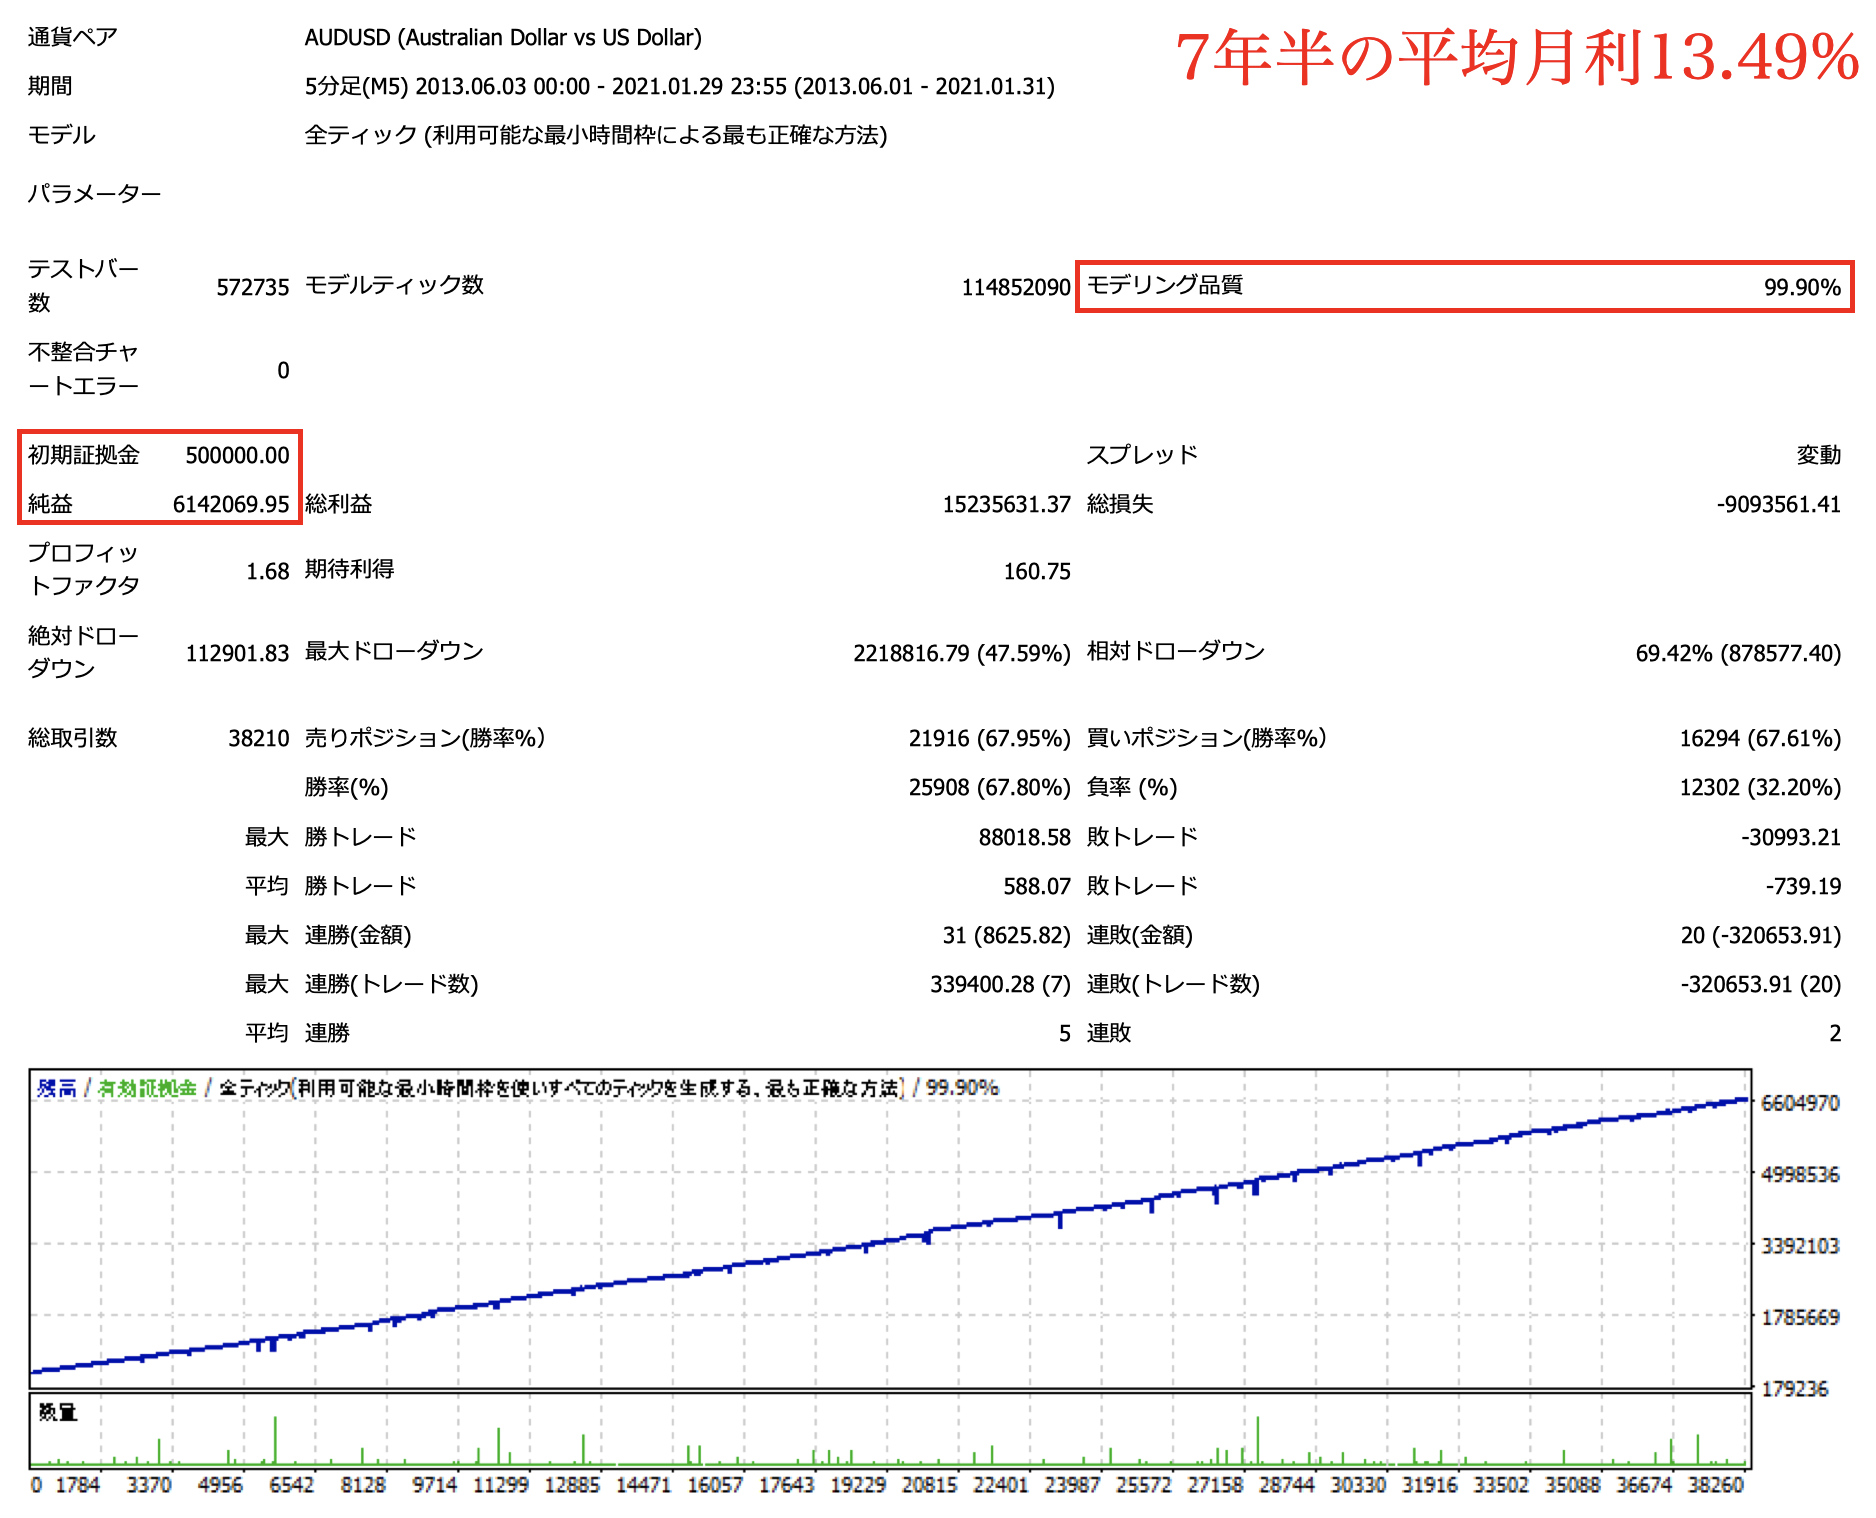This screenshot has width=1876, height=1518.
Task: Click the 38260 tick on the x-axis
Action: coord(1715,1485)
